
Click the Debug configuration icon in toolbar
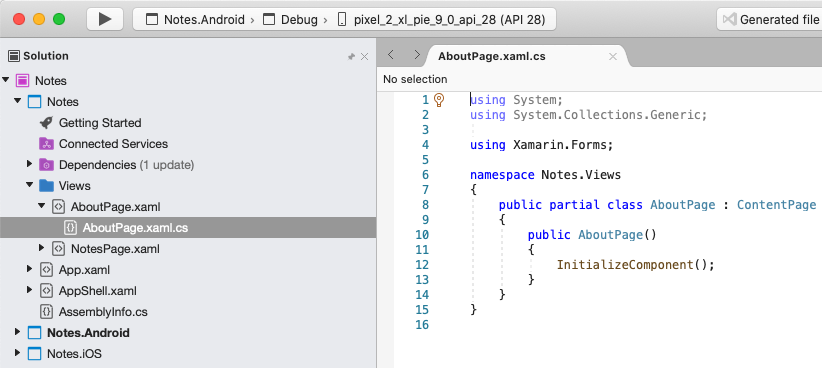269,20
